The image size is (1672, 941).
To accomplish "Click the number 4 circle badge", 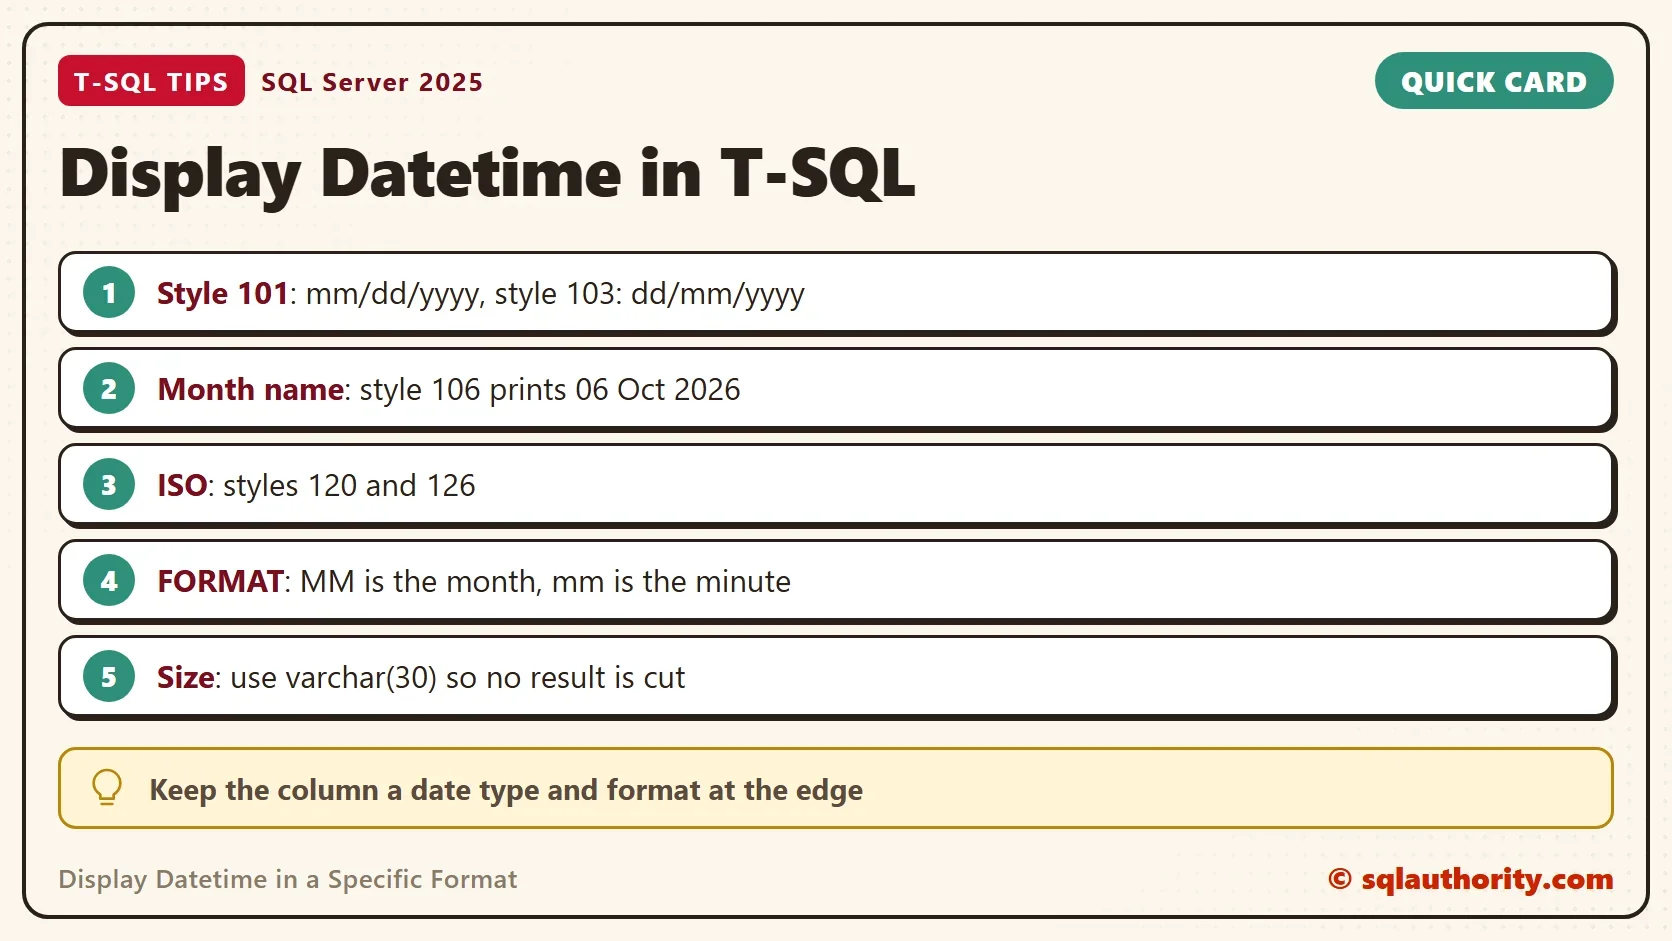I will (x=109, y=581).
